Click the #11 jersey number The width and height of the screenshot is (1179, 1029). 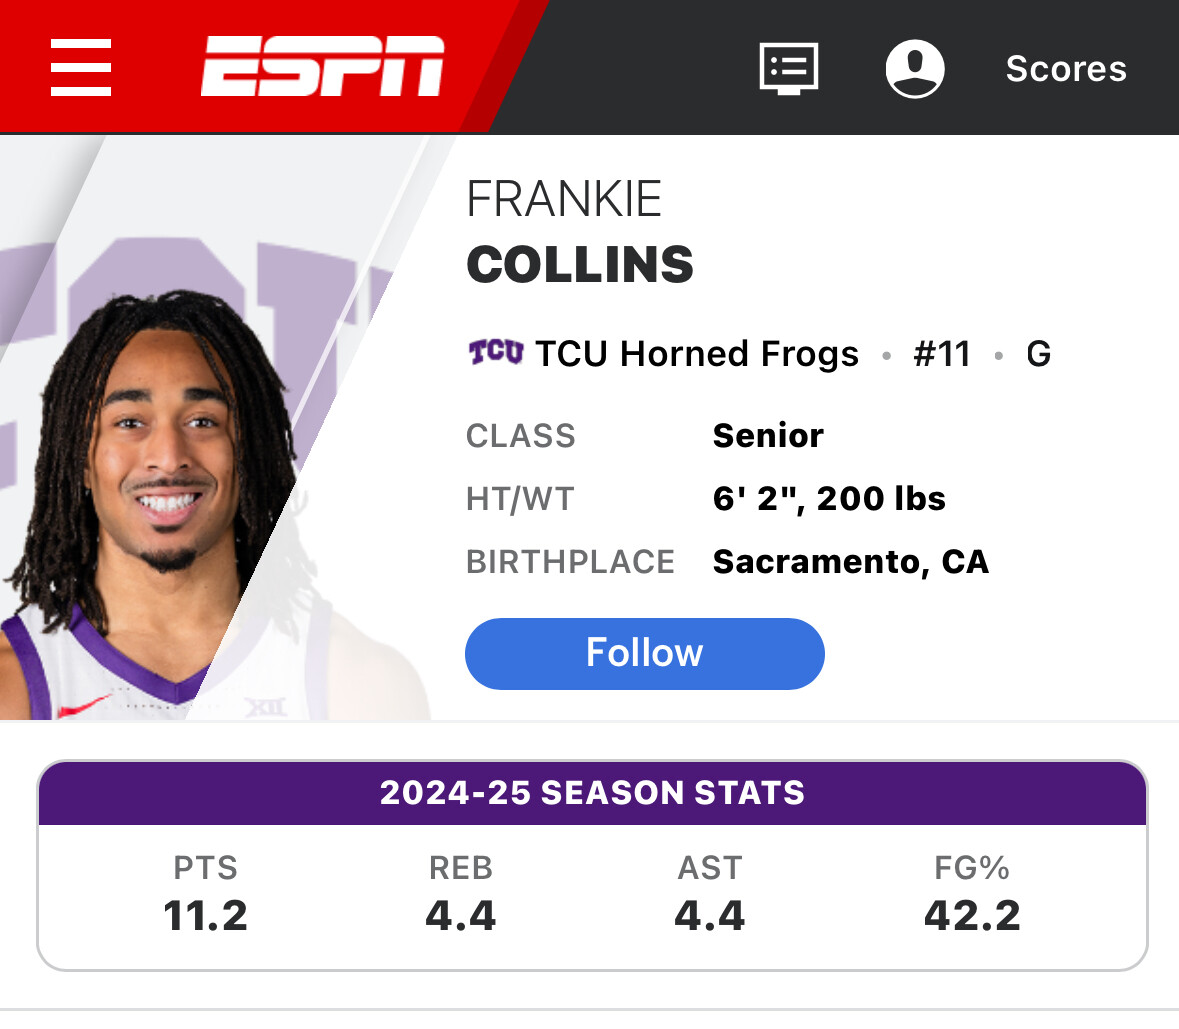coord(942,354)
